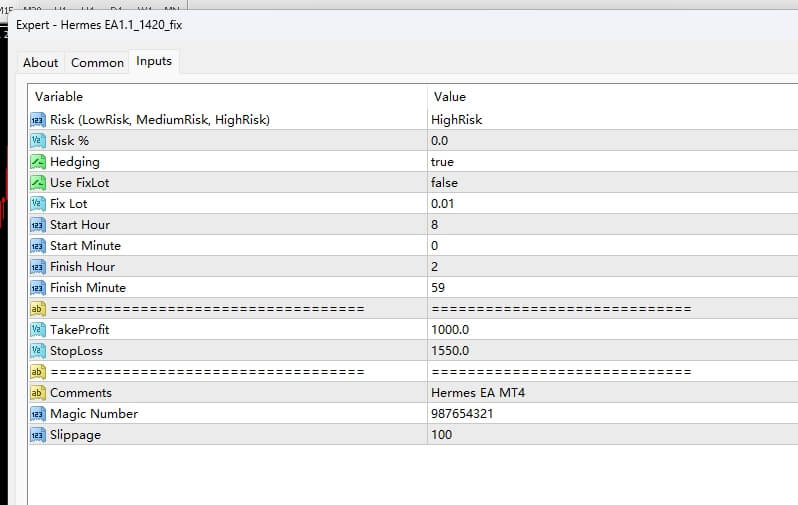This screenshot has height=505, width=798.
Task: Select the Start Hour variable name
Action: pyautogui.click(x=80, y=225)
